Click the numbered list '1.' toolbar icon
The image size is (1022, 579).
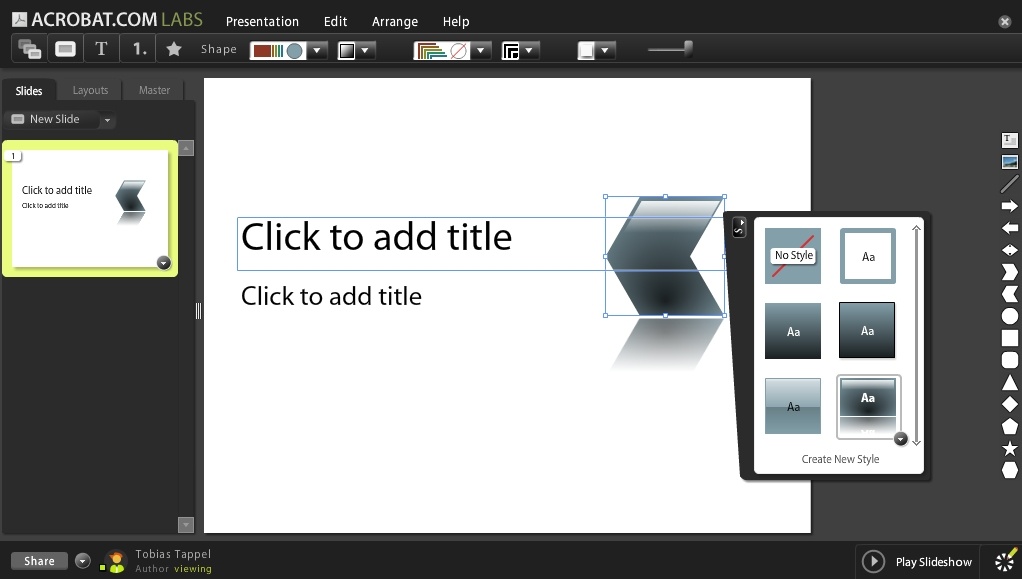coord(139,49)
